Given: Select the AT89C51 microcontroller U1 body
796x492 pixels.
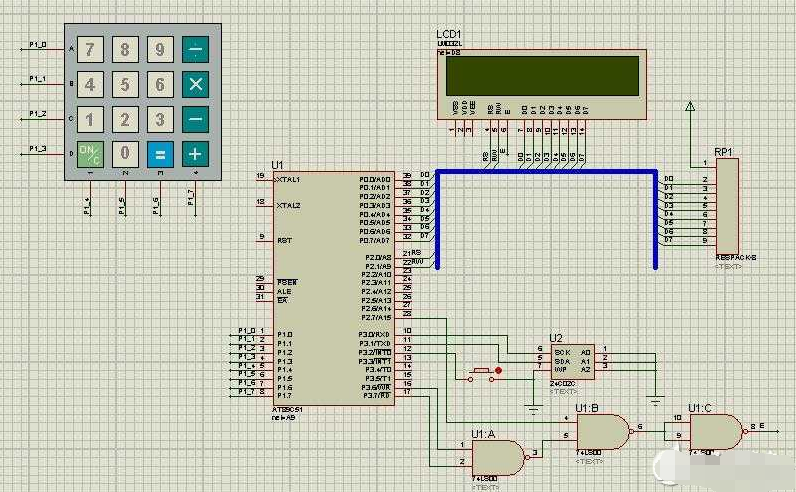Looking at the screenshot, I should (x=334, y=288).
